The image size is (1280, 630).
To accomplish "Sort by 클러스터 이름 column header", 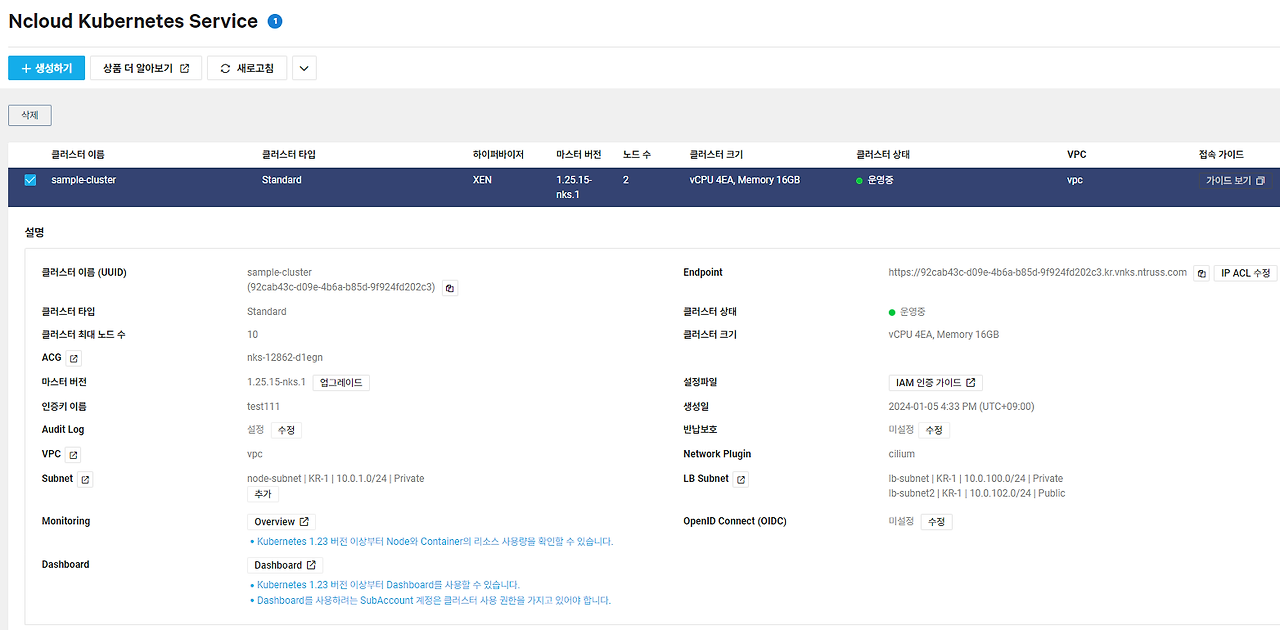I will pyautogui.click(x=78, y=155).
